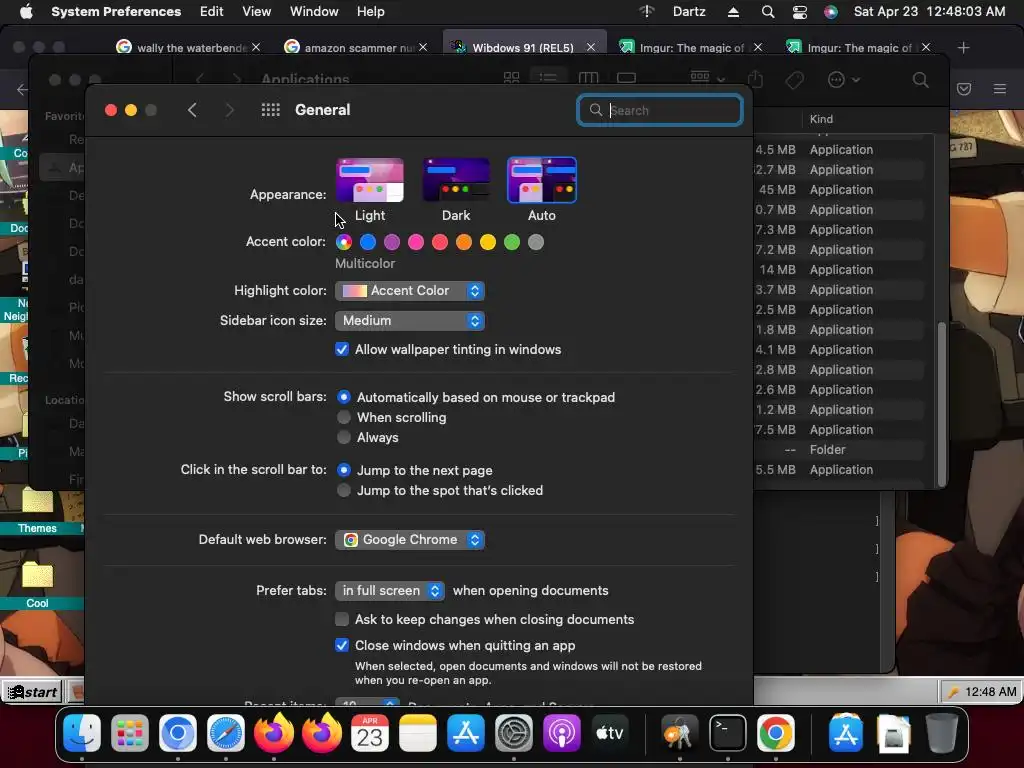The width and height of the screenshot is (1024, 768).
Task: Enable Ask to keep changes checkbox
Action: click(x=342, y=619)
